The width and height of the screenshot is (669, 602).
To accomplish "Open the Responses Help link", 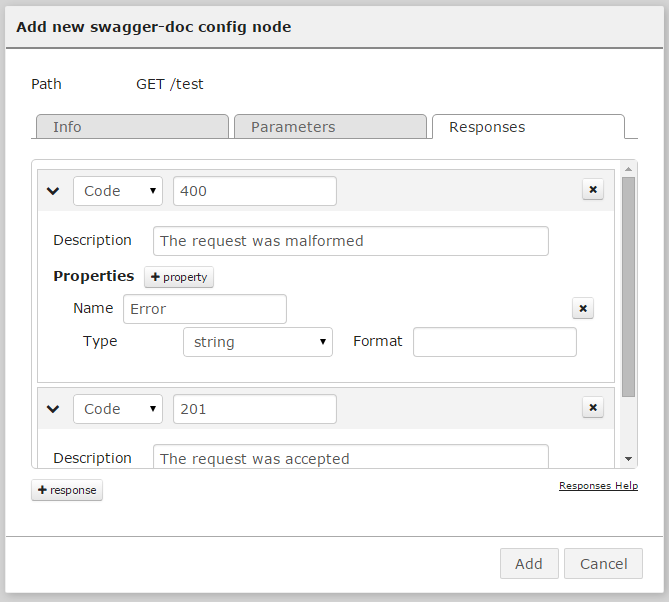I will point(598,486).
